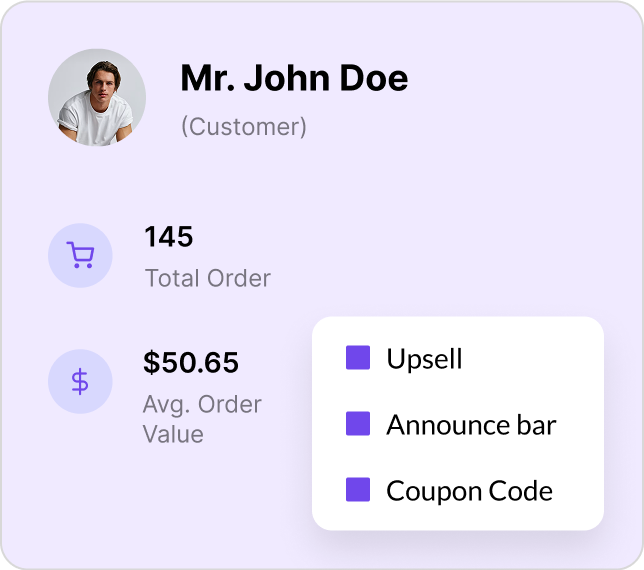644x570 pixels.
Task: Click the word "Value" under Avg. Order
Action: pyautogui.click(x=173, y=435)
